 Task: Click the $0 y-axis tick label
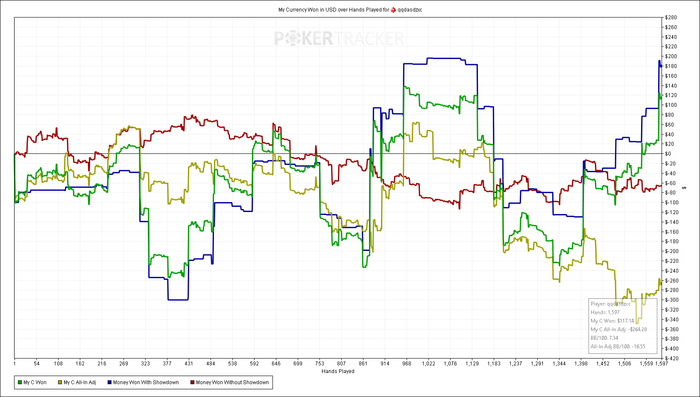[669, 154]
